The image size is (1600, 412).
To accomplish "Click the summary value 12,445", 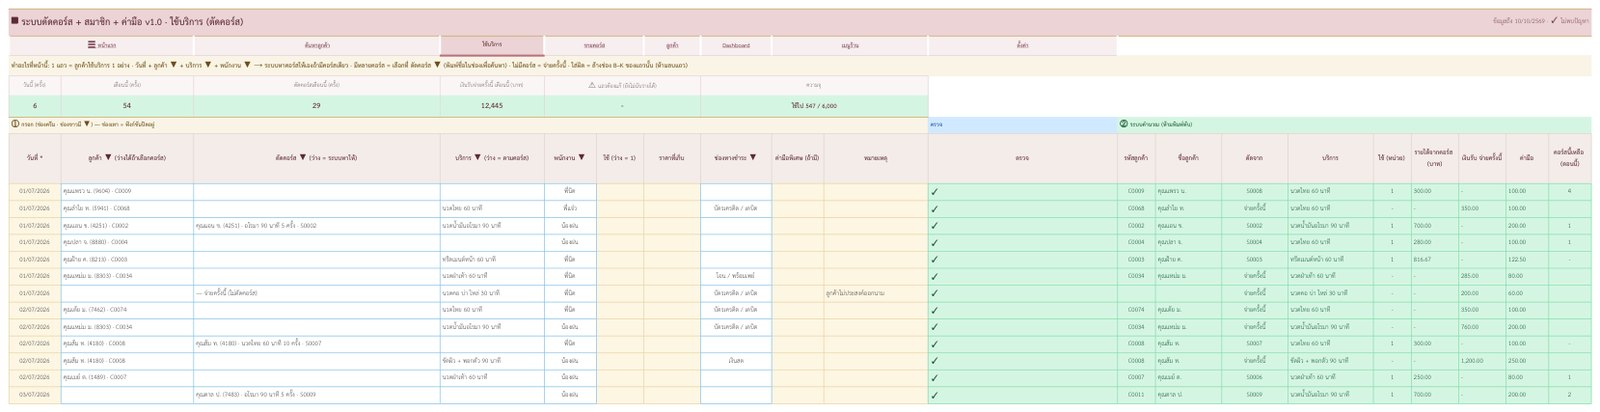I will (492, 105).
